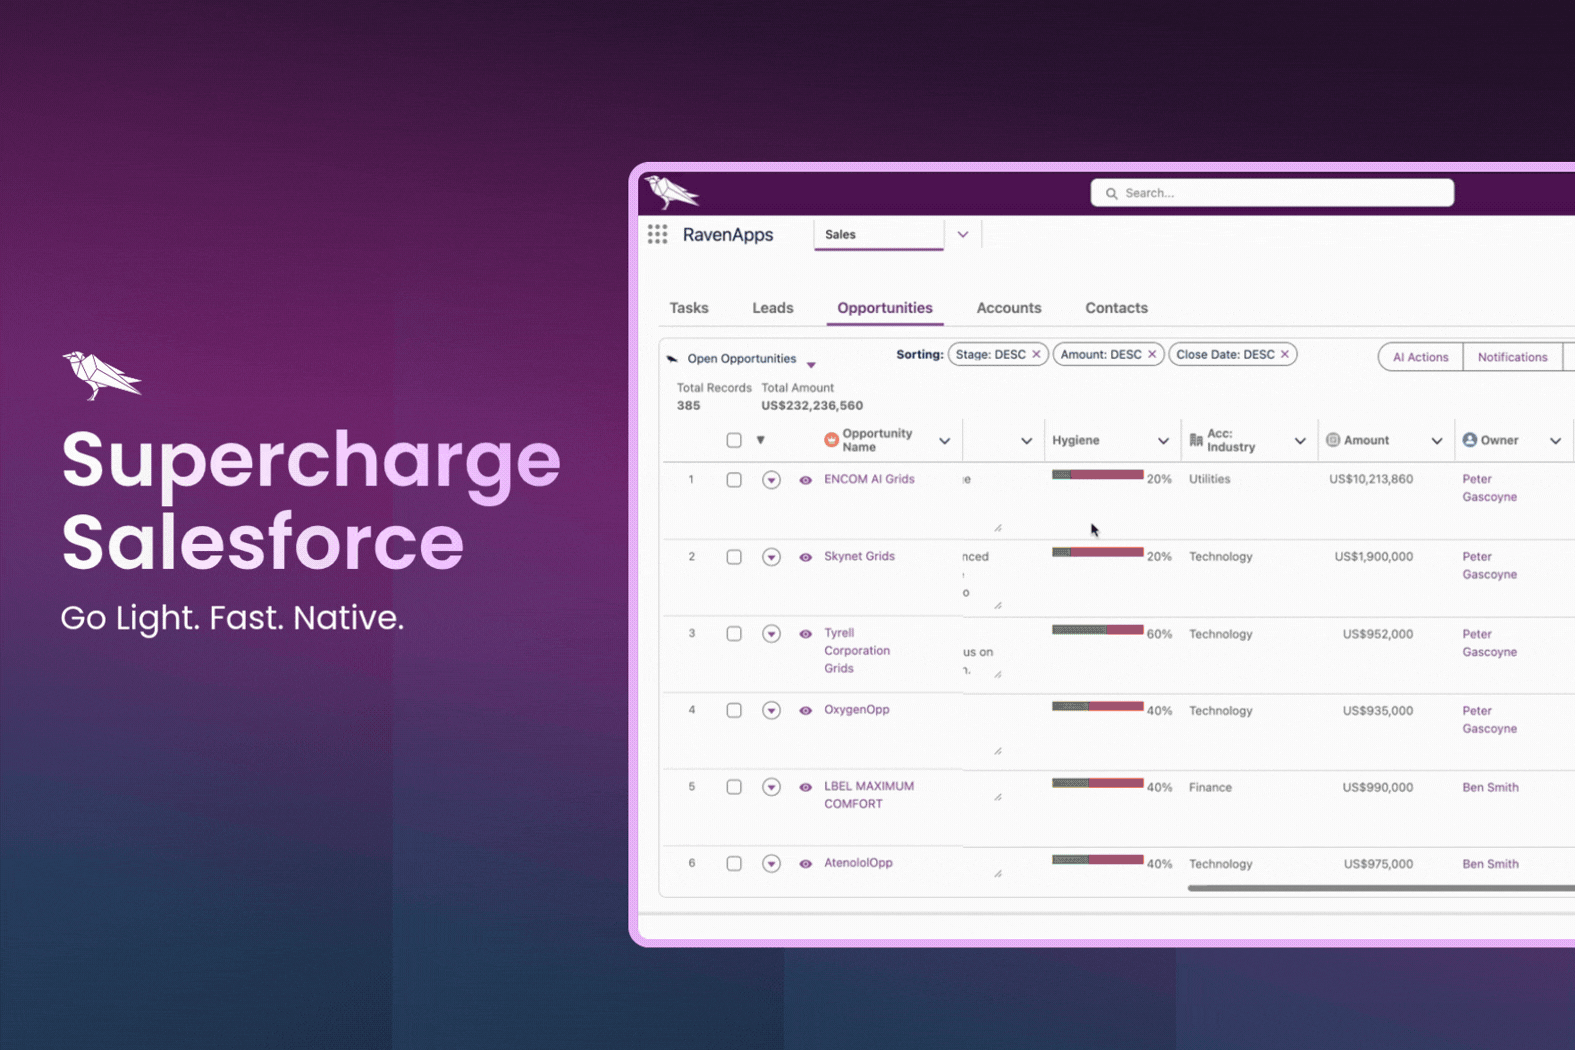Expand the Hygiene column menu
The height and width of the screenshot is (1050, 1575).
[1163, 441]
